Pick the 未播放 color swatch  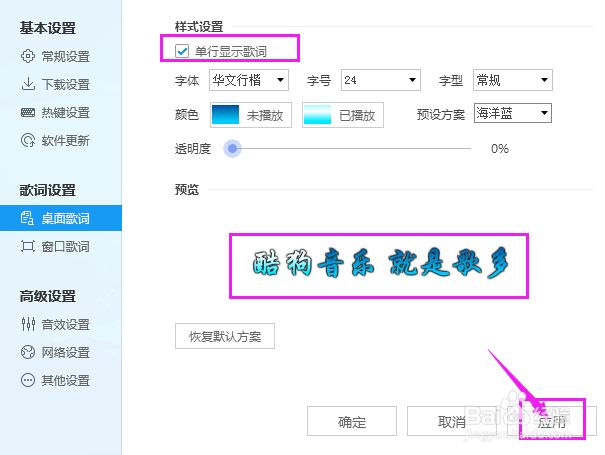(225, 115)
